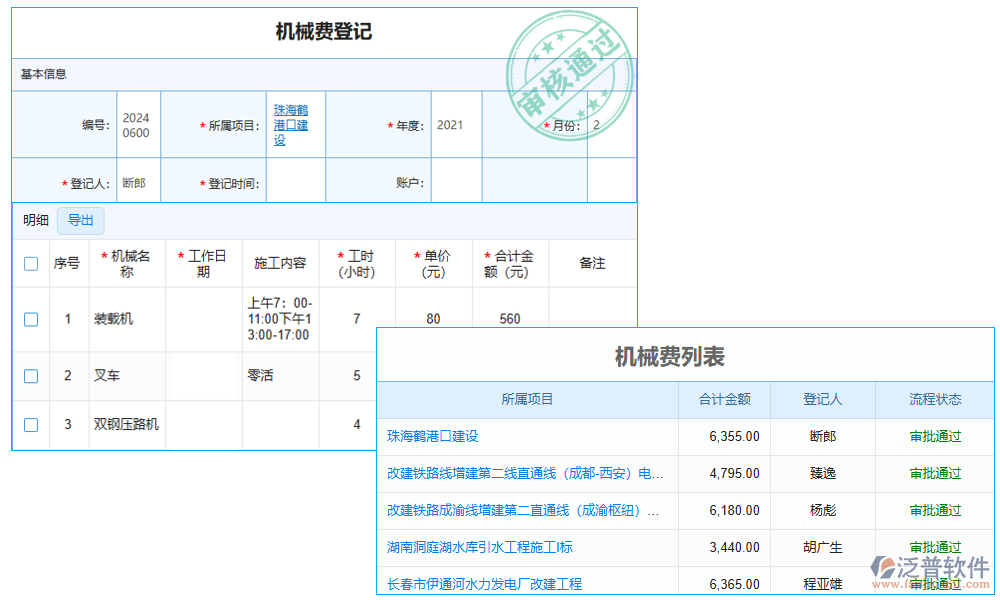Click the 导出 export button
Screen dimensions: 1000x600
(x=80, y=221)
